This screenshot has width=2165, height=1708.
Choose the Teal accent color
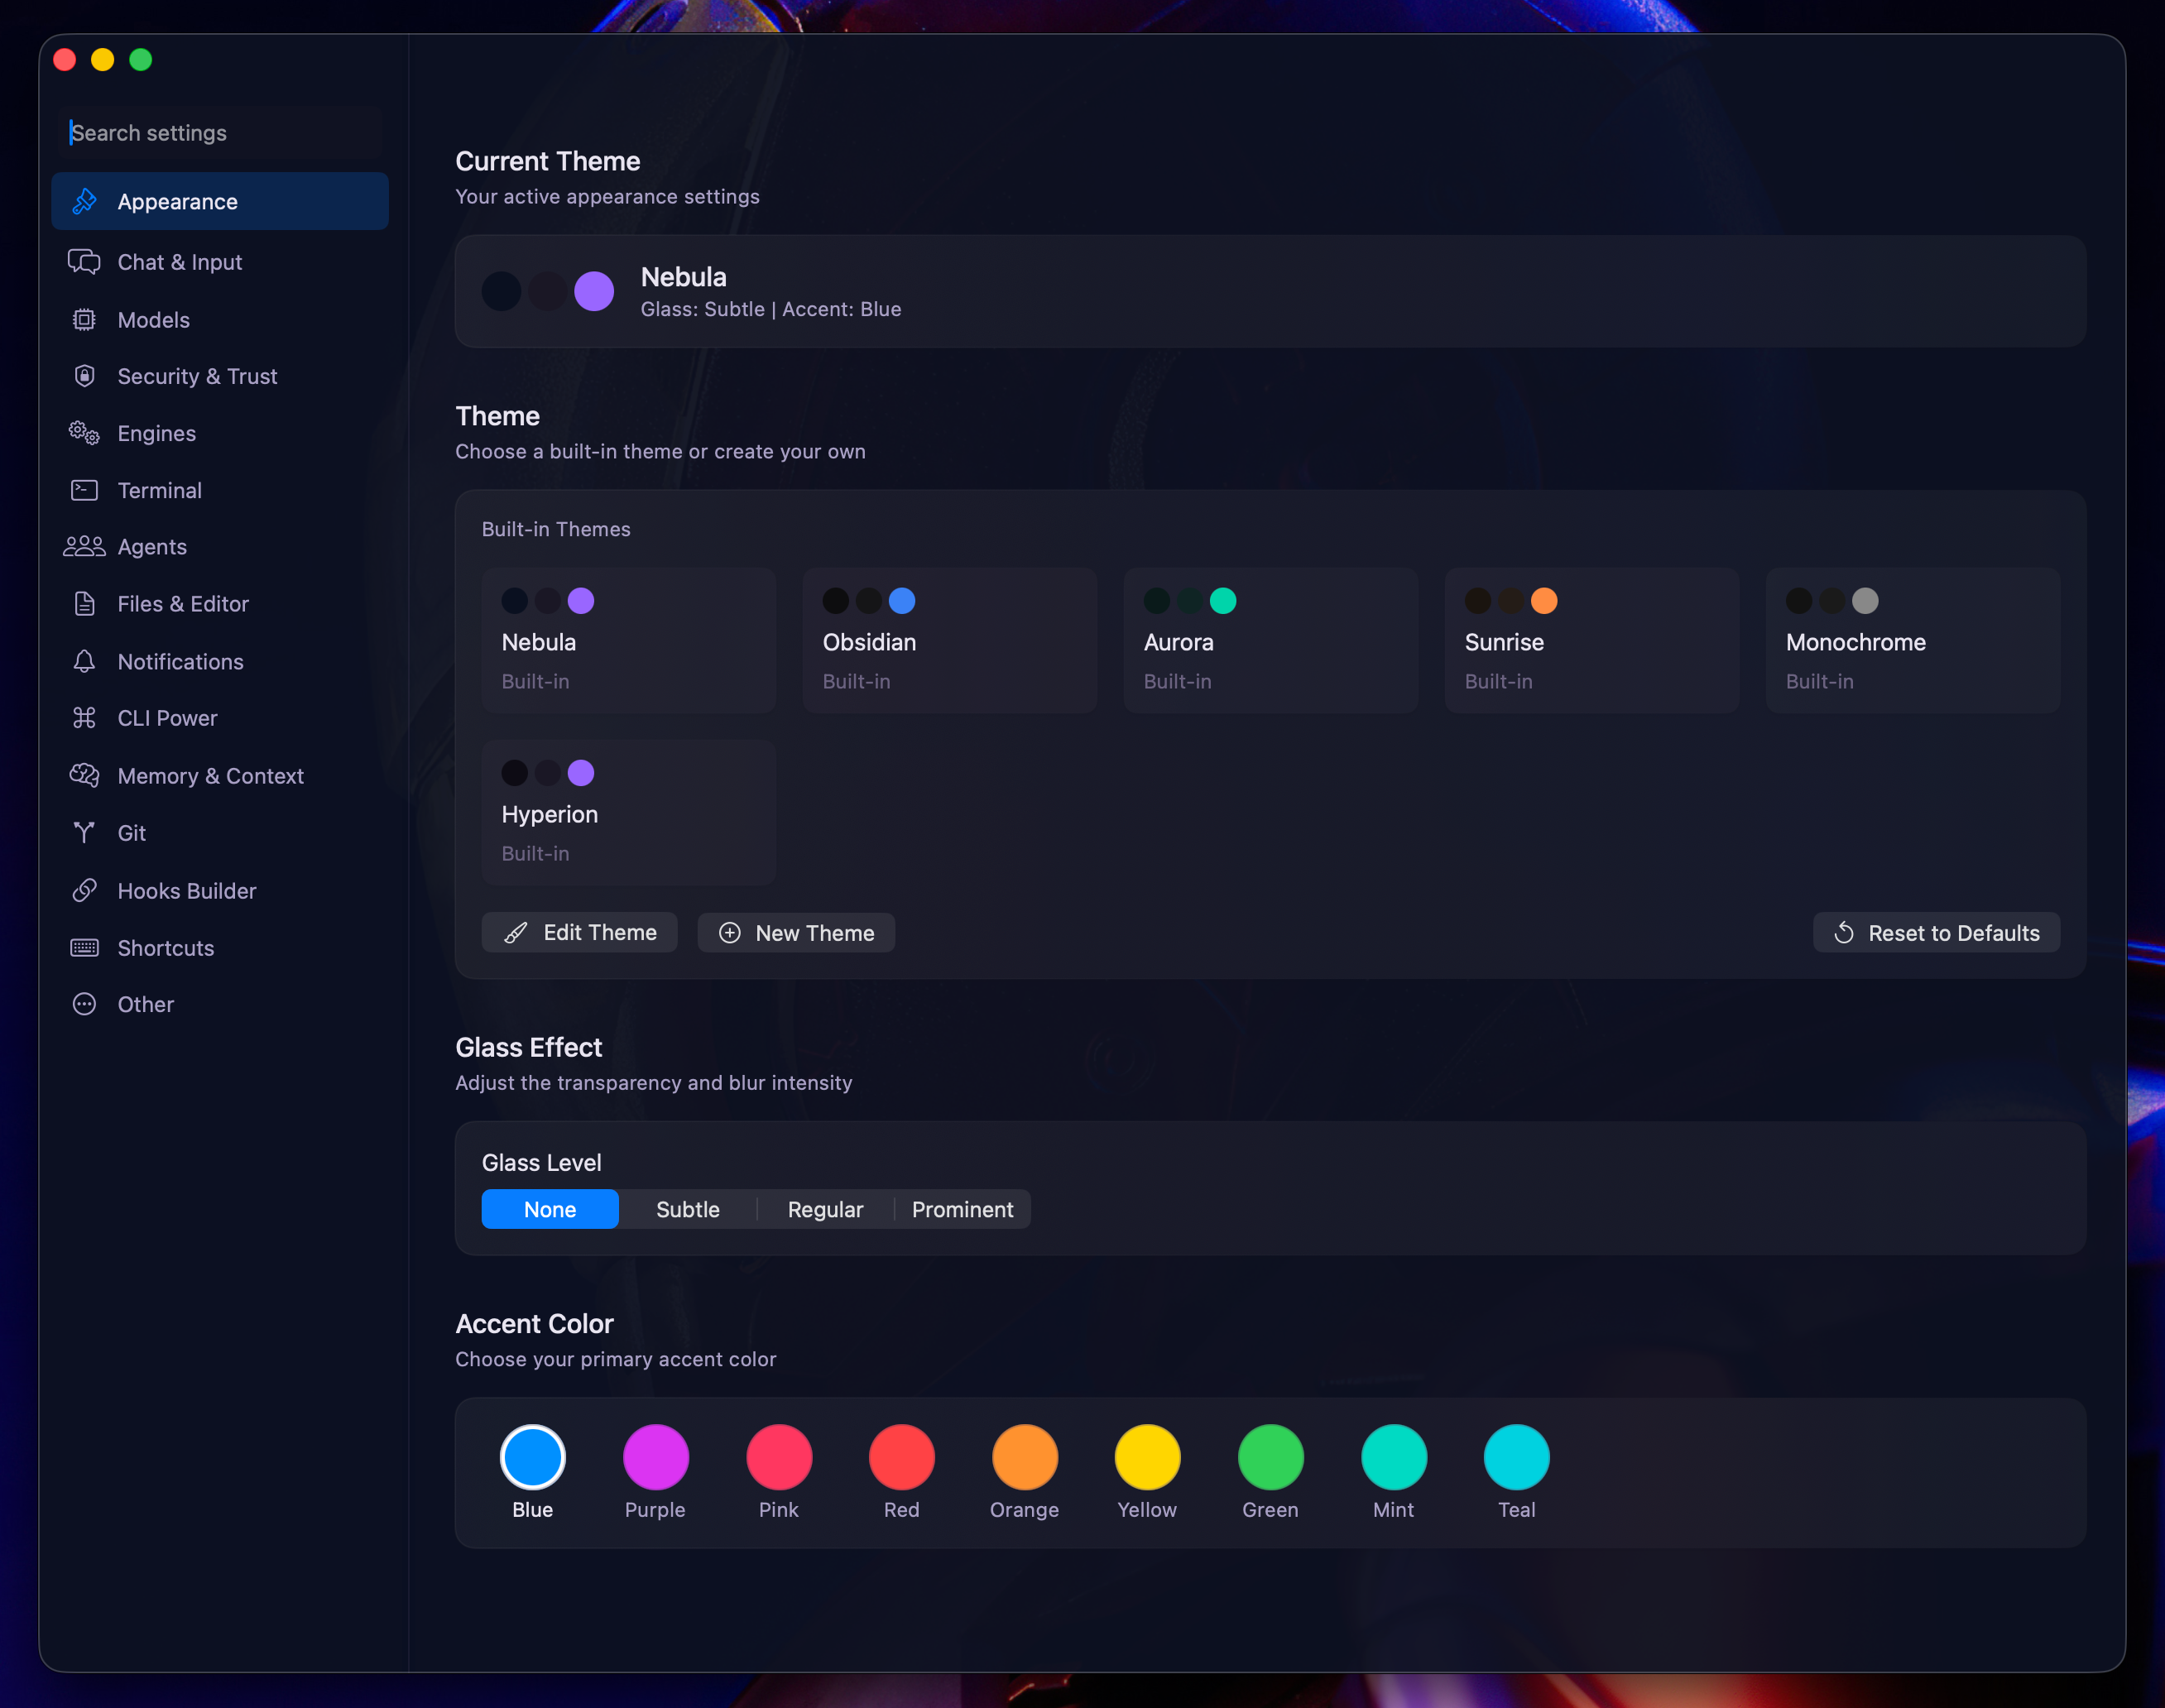(1516, 1459)
